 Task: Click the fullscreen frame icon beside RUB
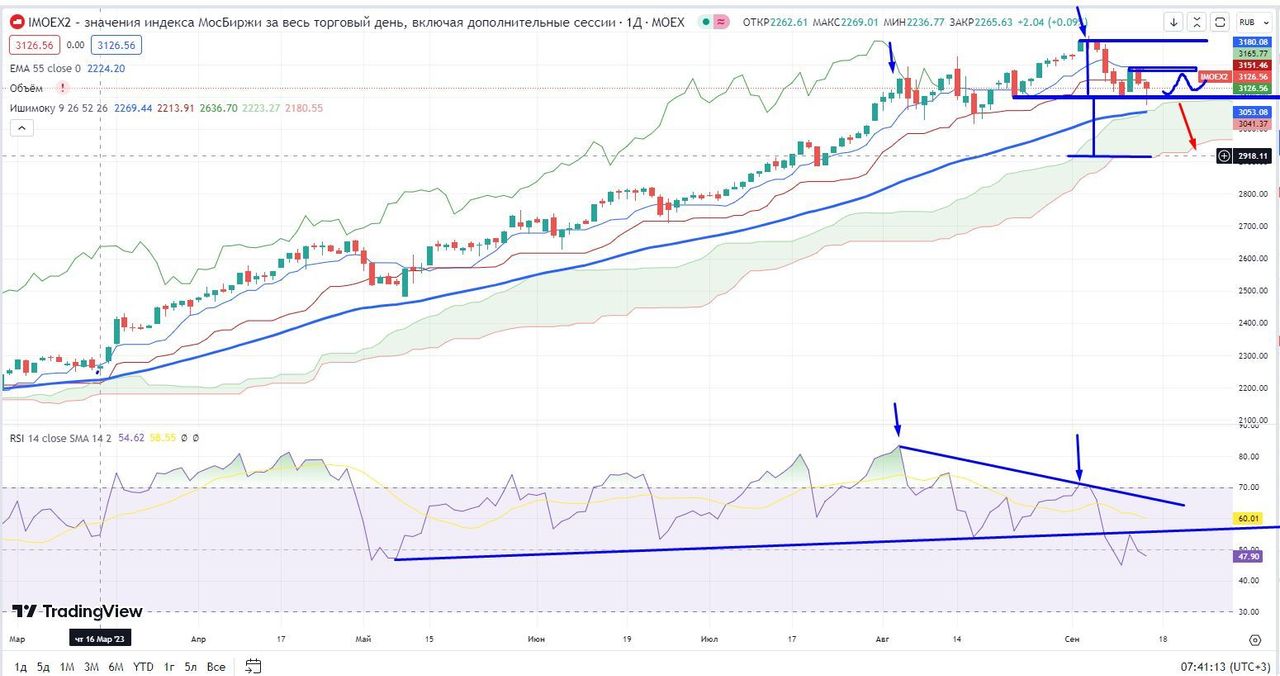point(1220,21)
